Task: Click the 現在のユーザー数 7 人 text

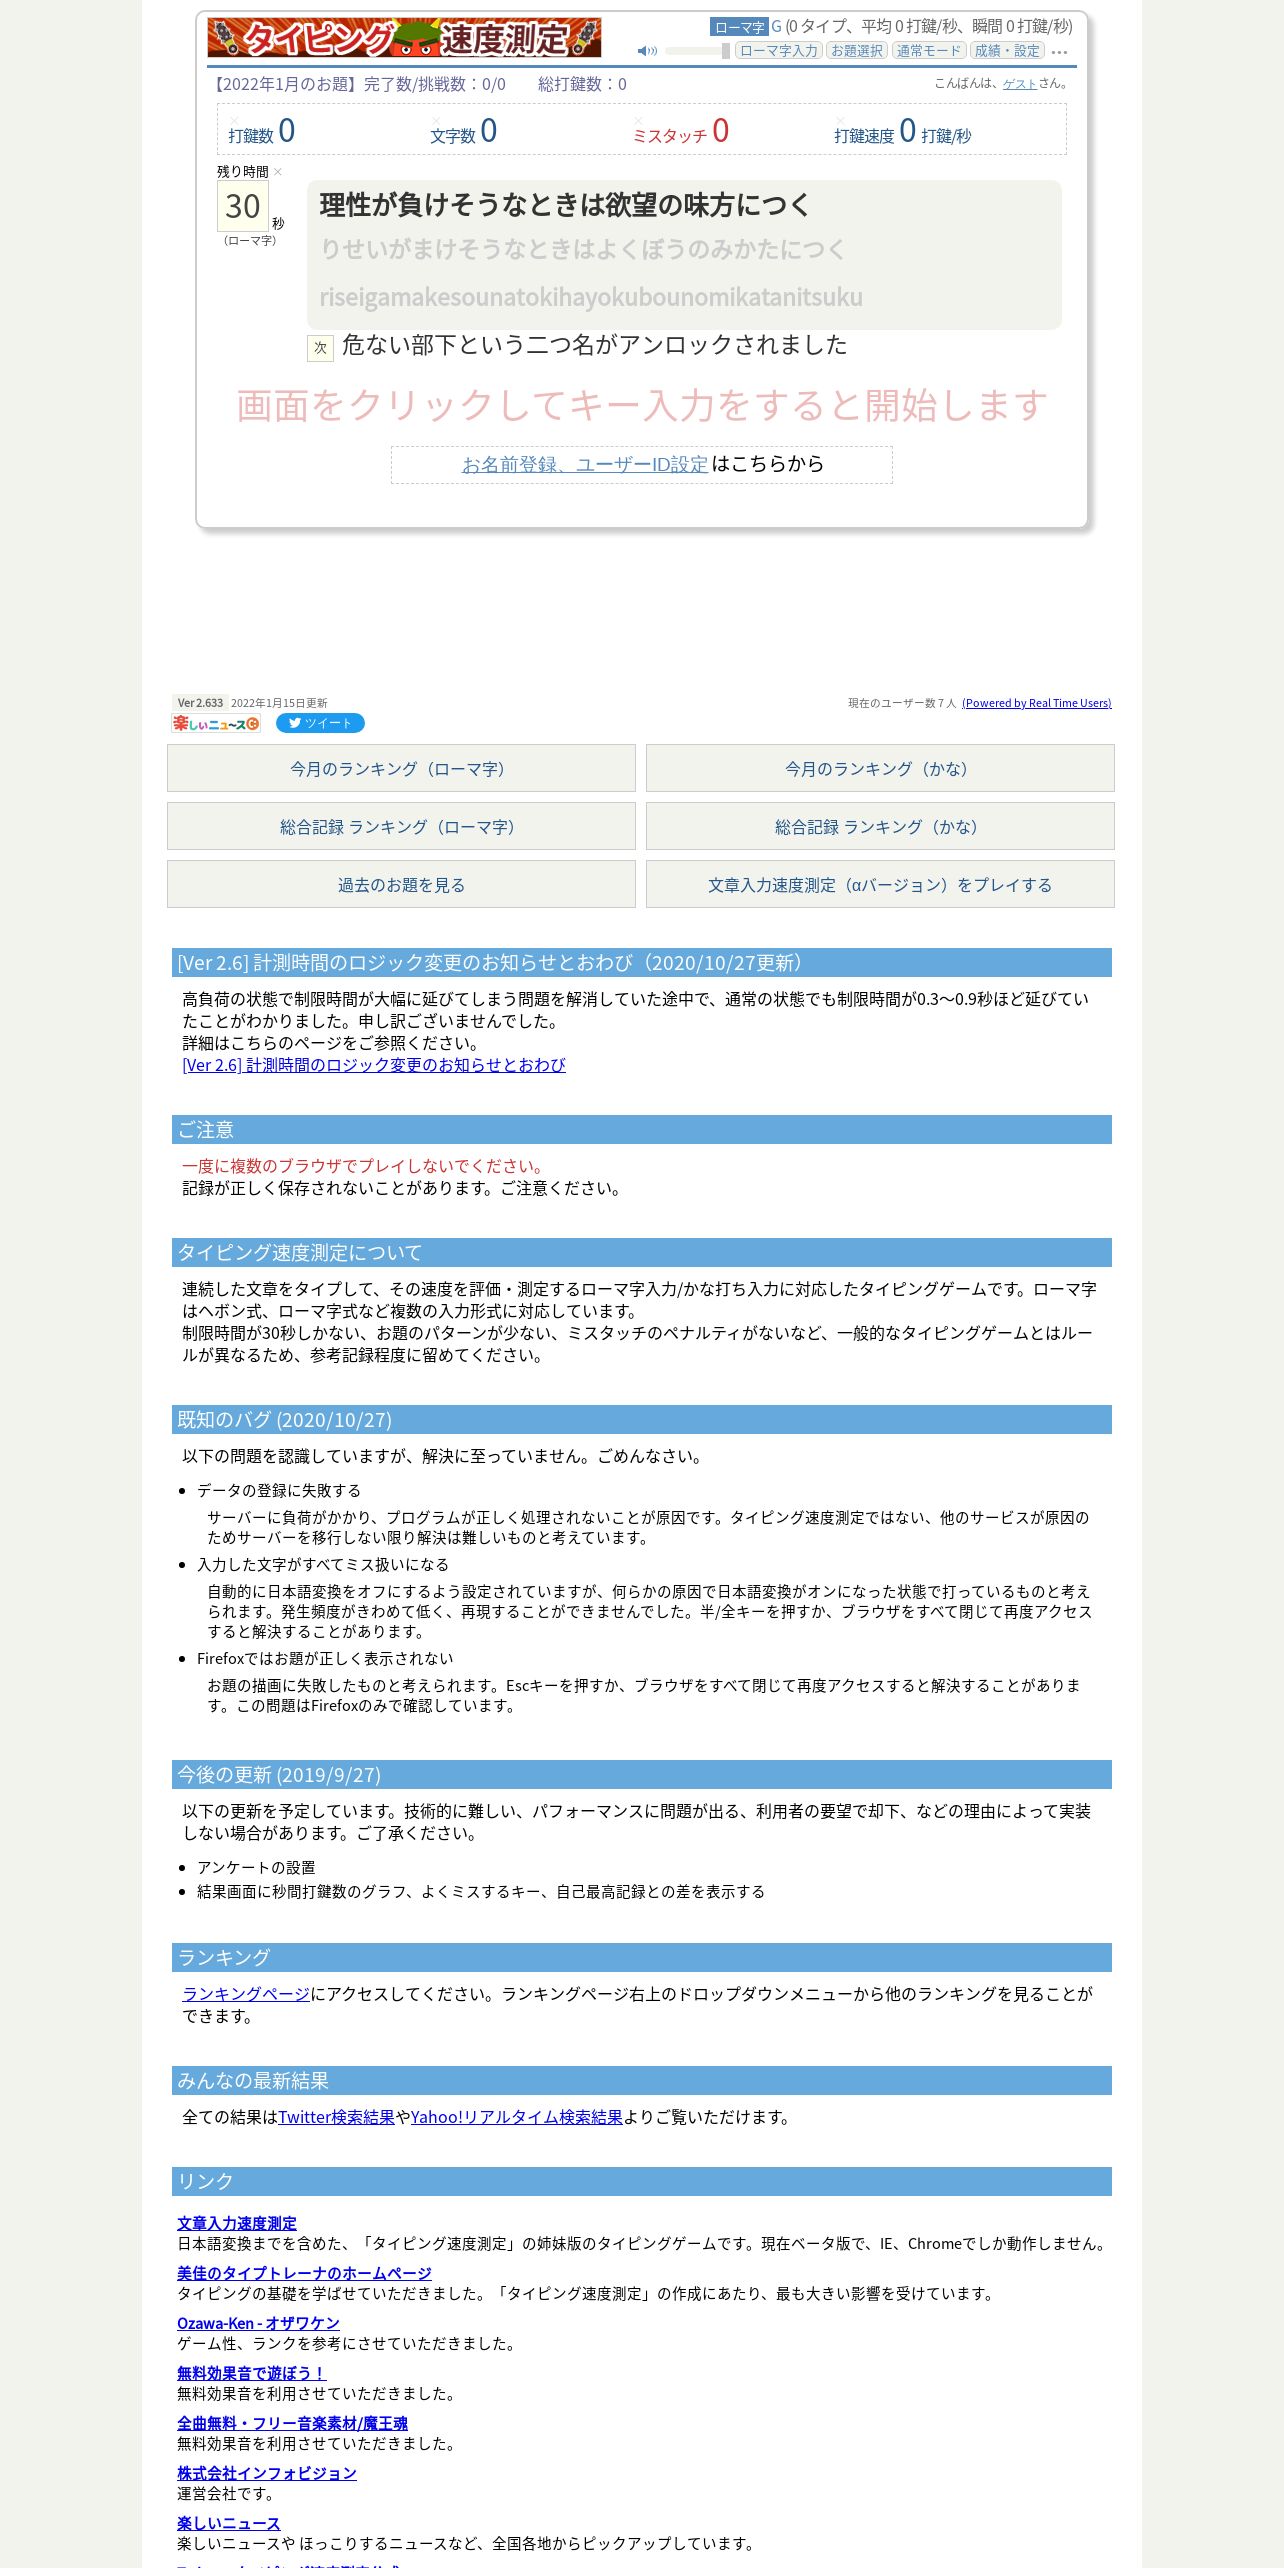Action: [x=902, y=703]
